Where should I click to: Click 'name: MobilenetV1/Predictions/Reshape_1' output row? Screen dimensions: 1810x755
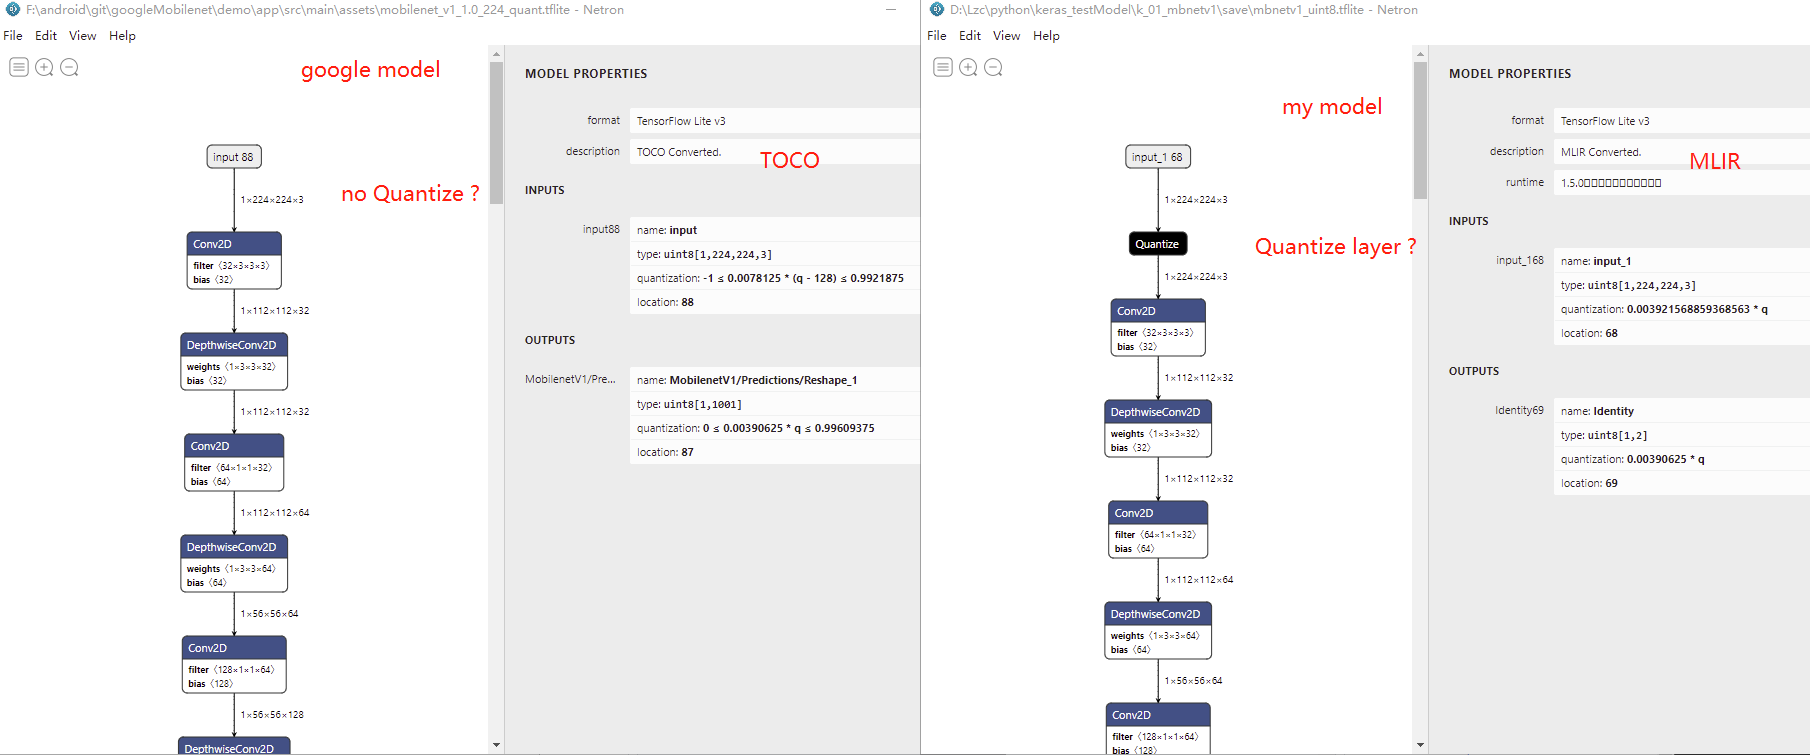pos(775,380)
